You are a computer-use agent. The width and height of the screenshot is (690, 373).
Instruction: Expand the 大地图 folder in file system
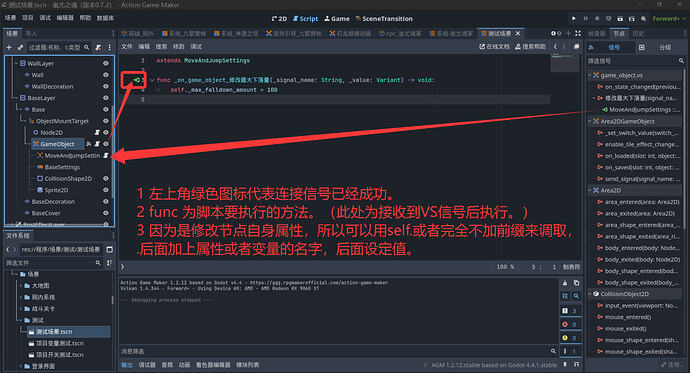pos(21,285)
